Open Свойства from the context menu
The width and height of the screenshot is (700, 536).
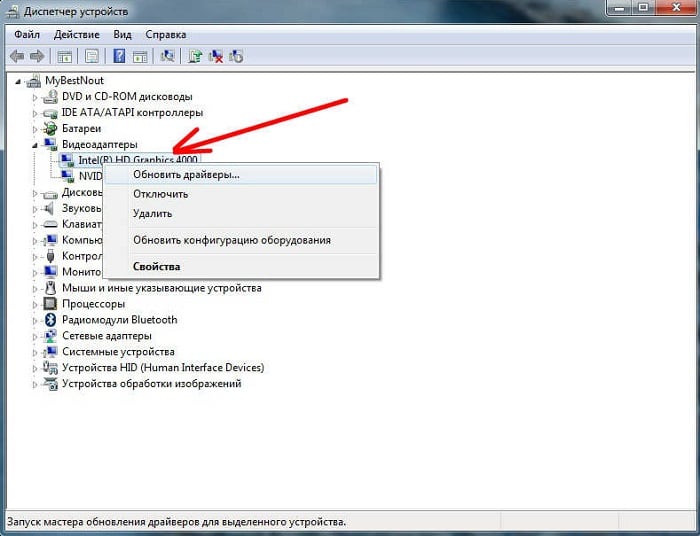pos(156,267)
